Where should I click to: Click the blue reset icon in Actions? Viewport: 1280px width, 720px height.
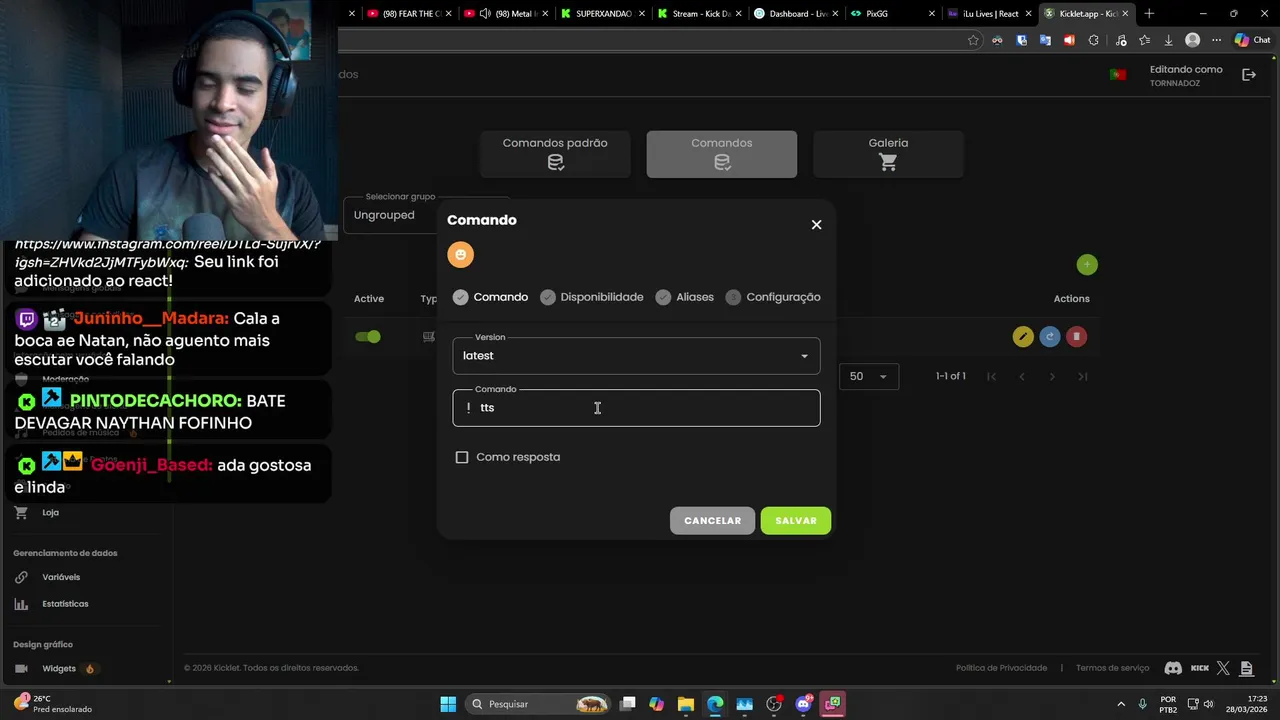1049,337
